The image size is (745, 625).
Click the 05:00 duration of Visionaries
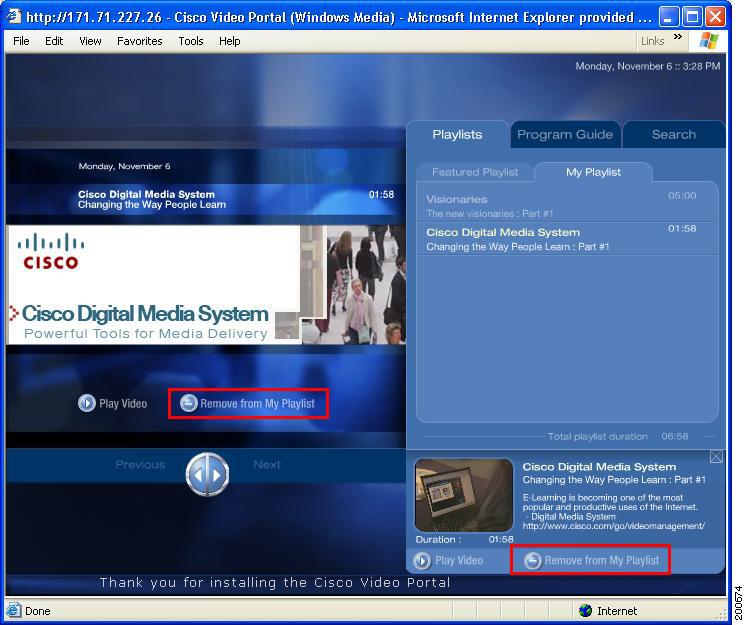pos(682,195)
